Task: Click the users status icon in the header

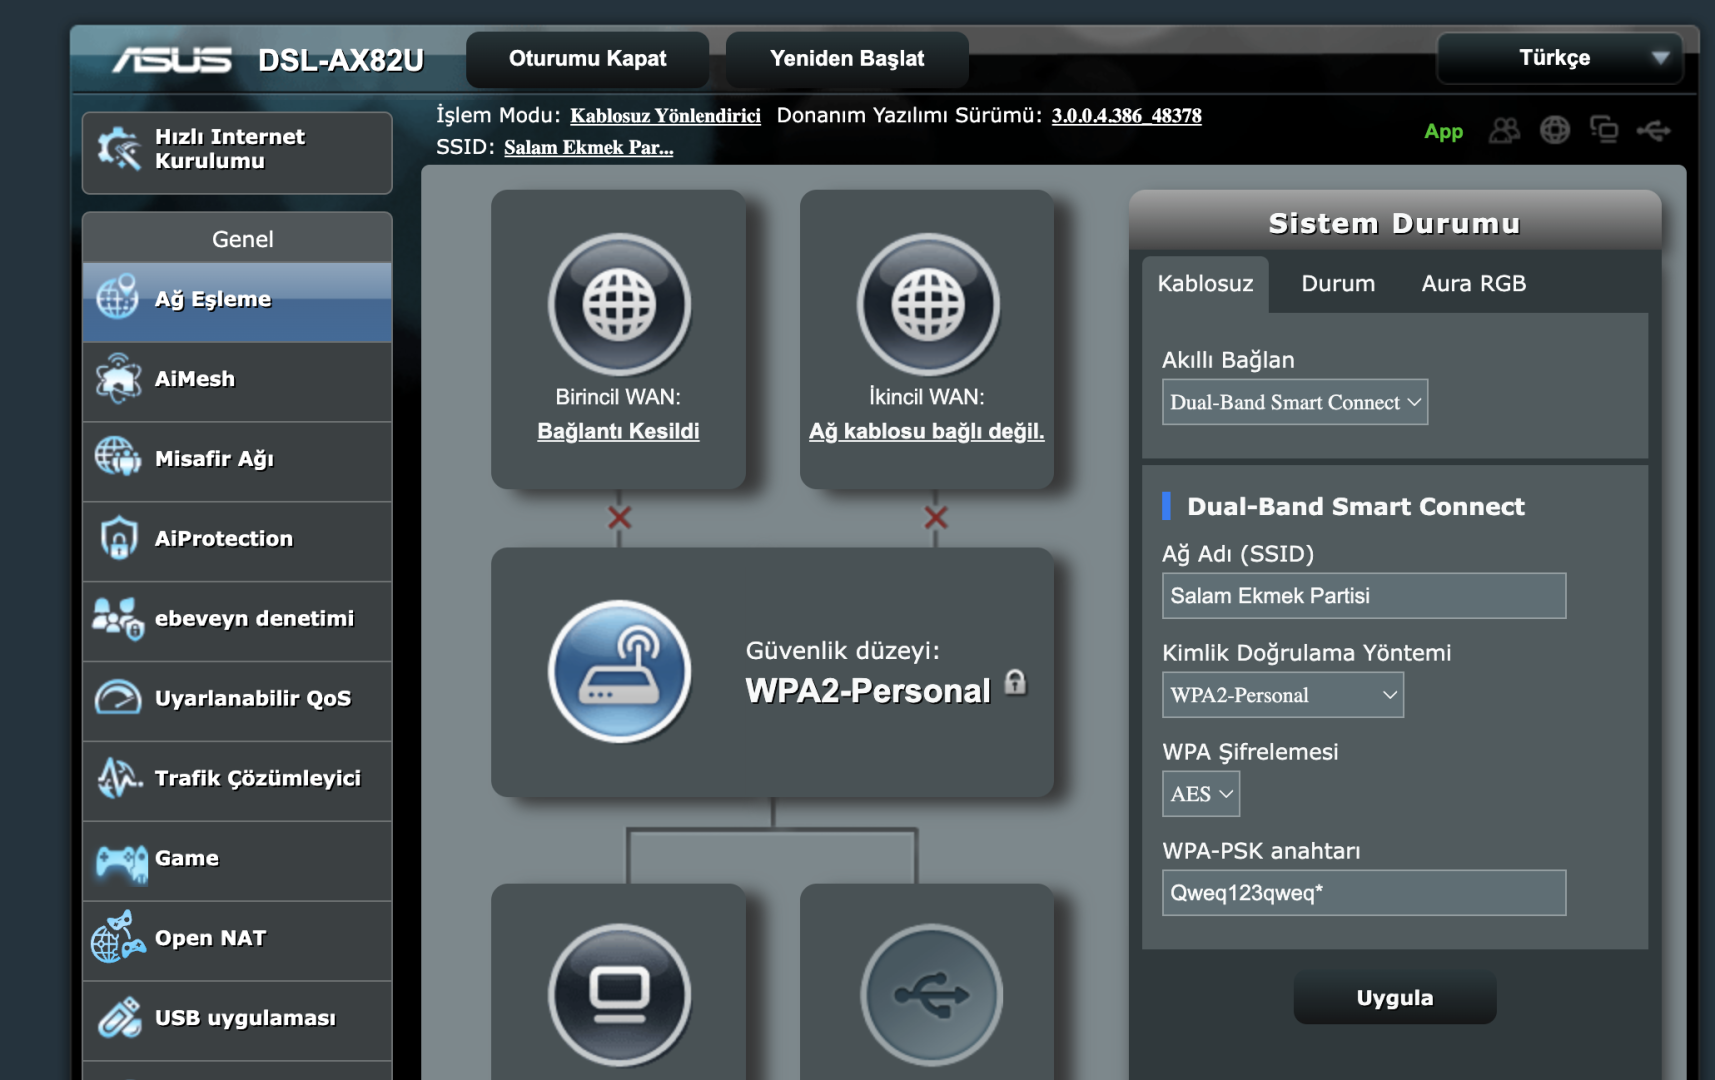Action: click(1504, 130)
